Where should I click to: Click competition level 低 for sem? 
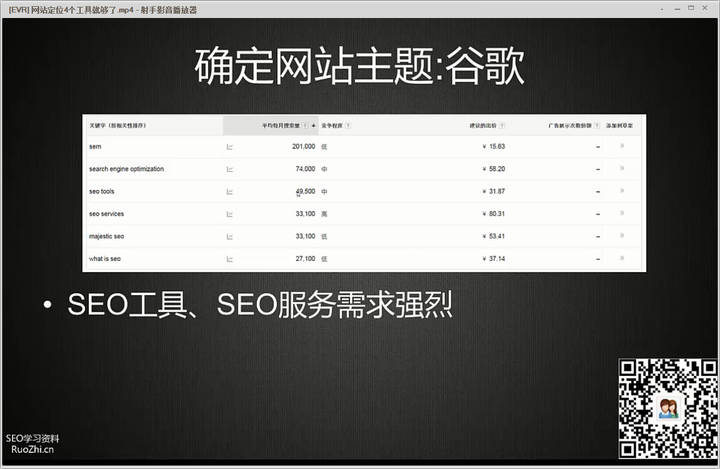coord(324,147)
